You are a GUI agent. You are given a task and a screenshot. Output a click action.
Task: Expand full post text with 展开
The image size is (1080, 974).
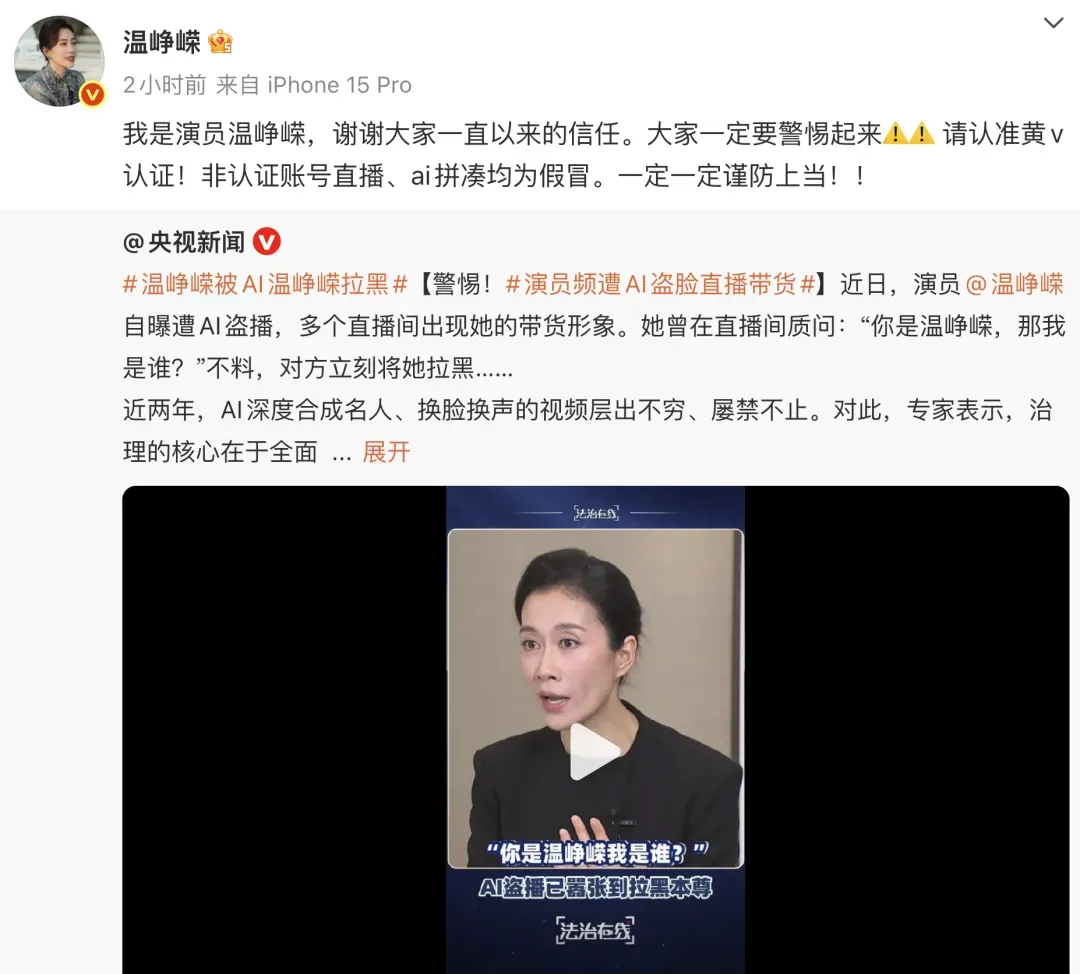386,453
